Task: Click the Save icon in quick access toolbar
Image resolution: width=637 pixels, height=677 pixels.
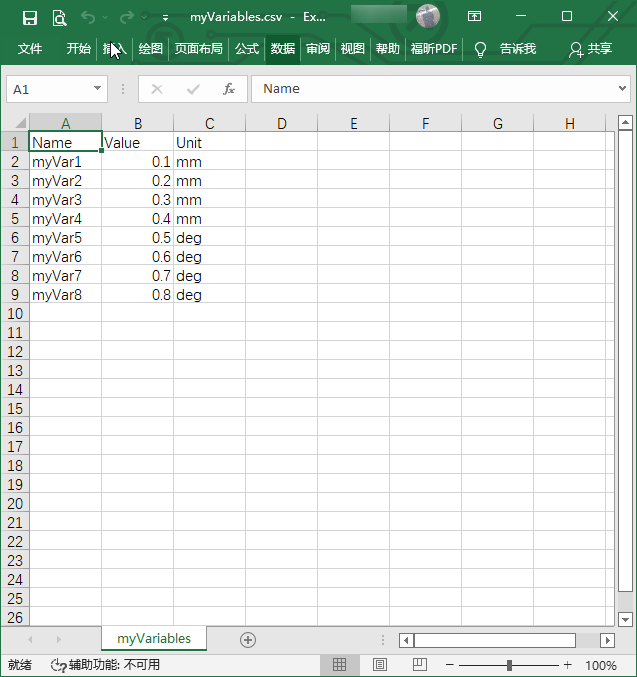Action: coord(30,18)
